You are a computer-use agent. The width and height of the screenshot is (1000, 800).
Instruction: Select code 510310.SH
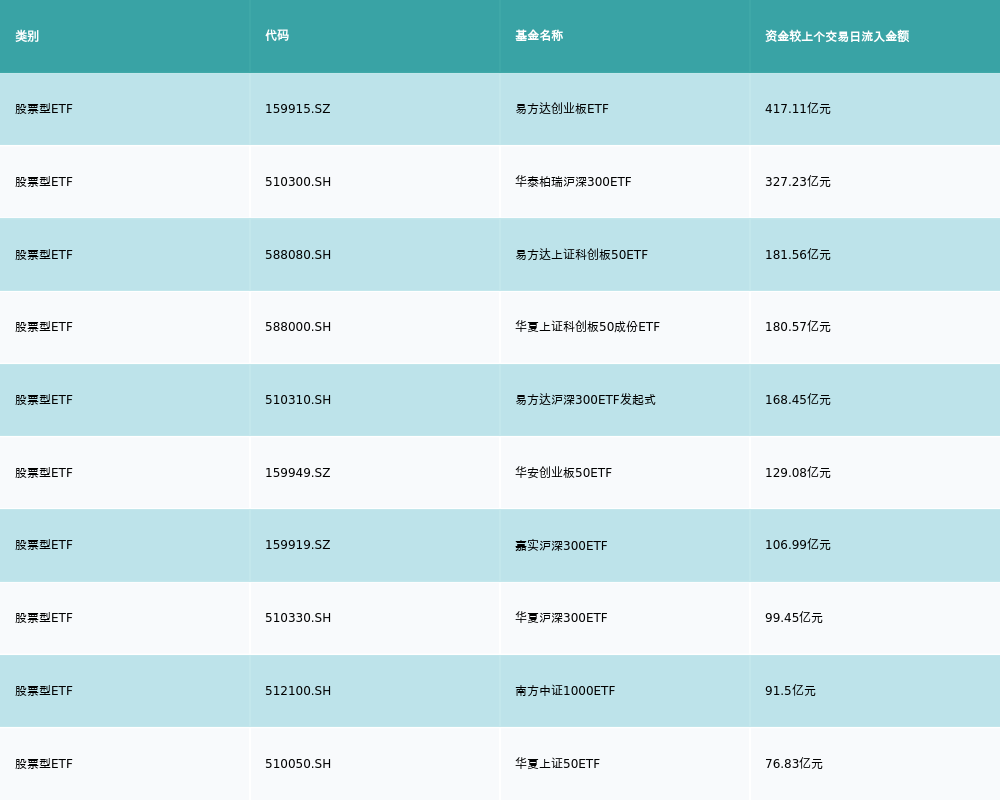pyautogui.click(x=298, y=400)
